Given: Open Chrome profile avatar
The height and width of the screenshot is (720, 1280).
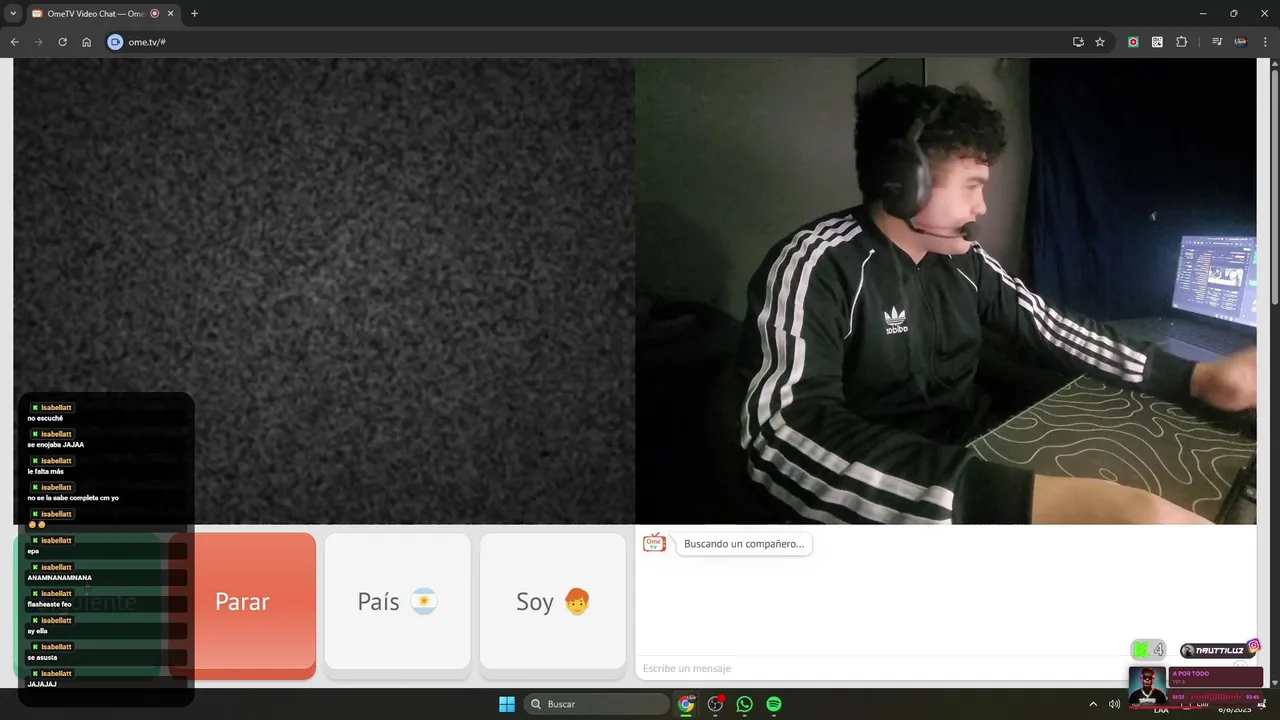Looking at the screenshot, I should (x=1241, y=42).
